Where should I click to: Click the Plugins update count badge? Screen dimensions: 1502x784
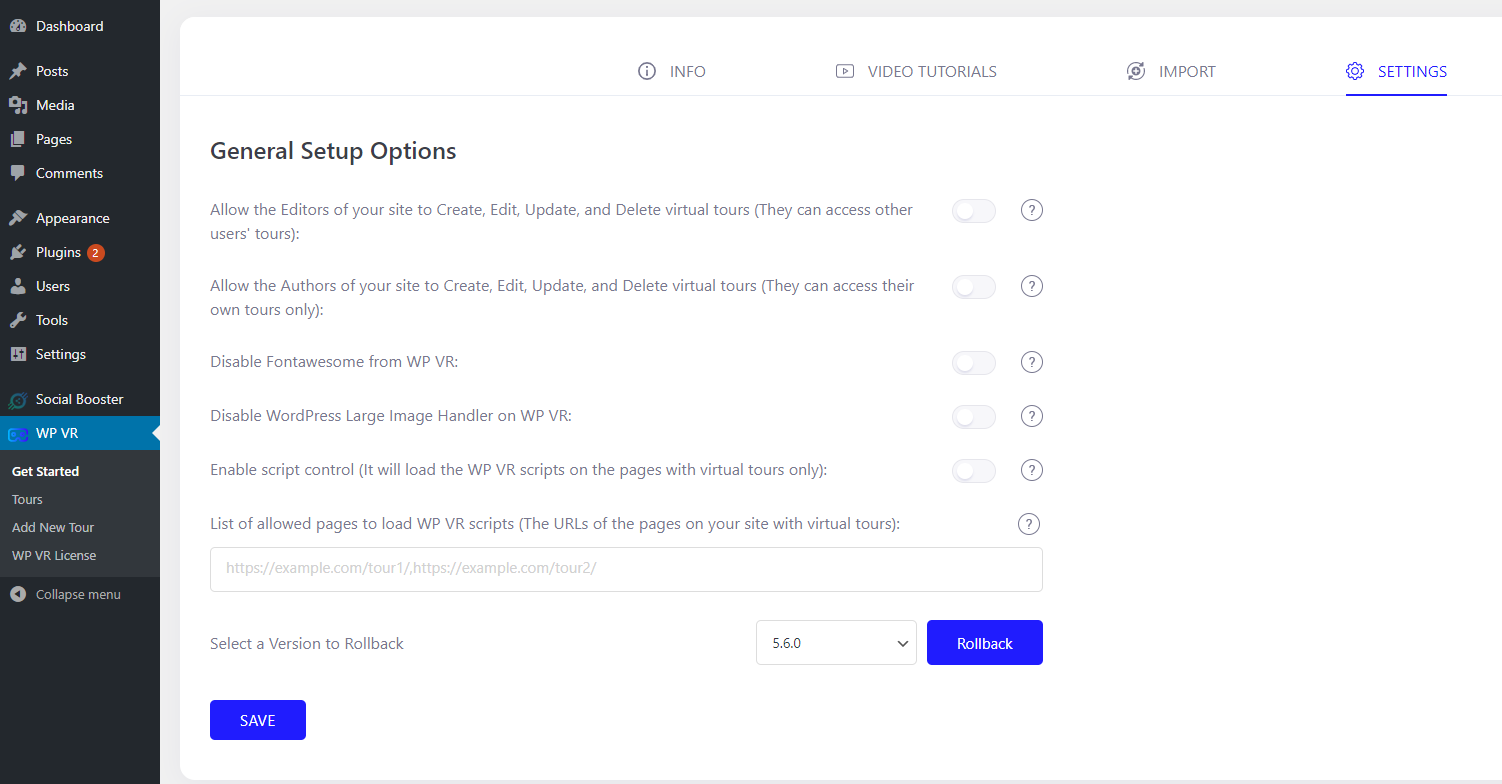(95, 252)
